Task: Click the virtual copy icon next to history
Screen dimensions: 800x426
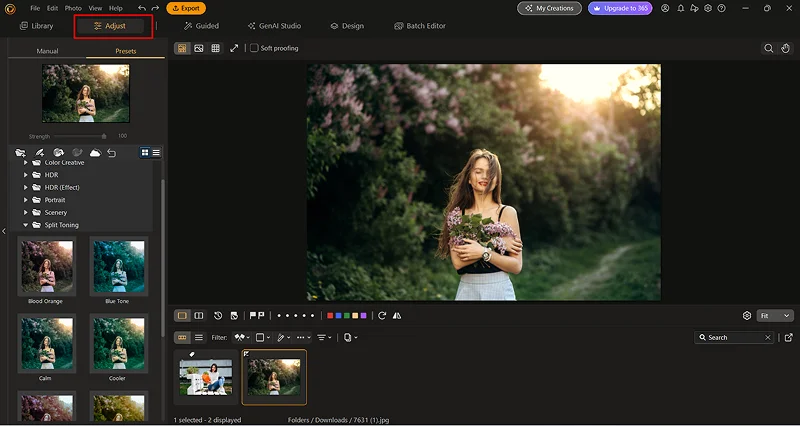Action: (234, 316)
